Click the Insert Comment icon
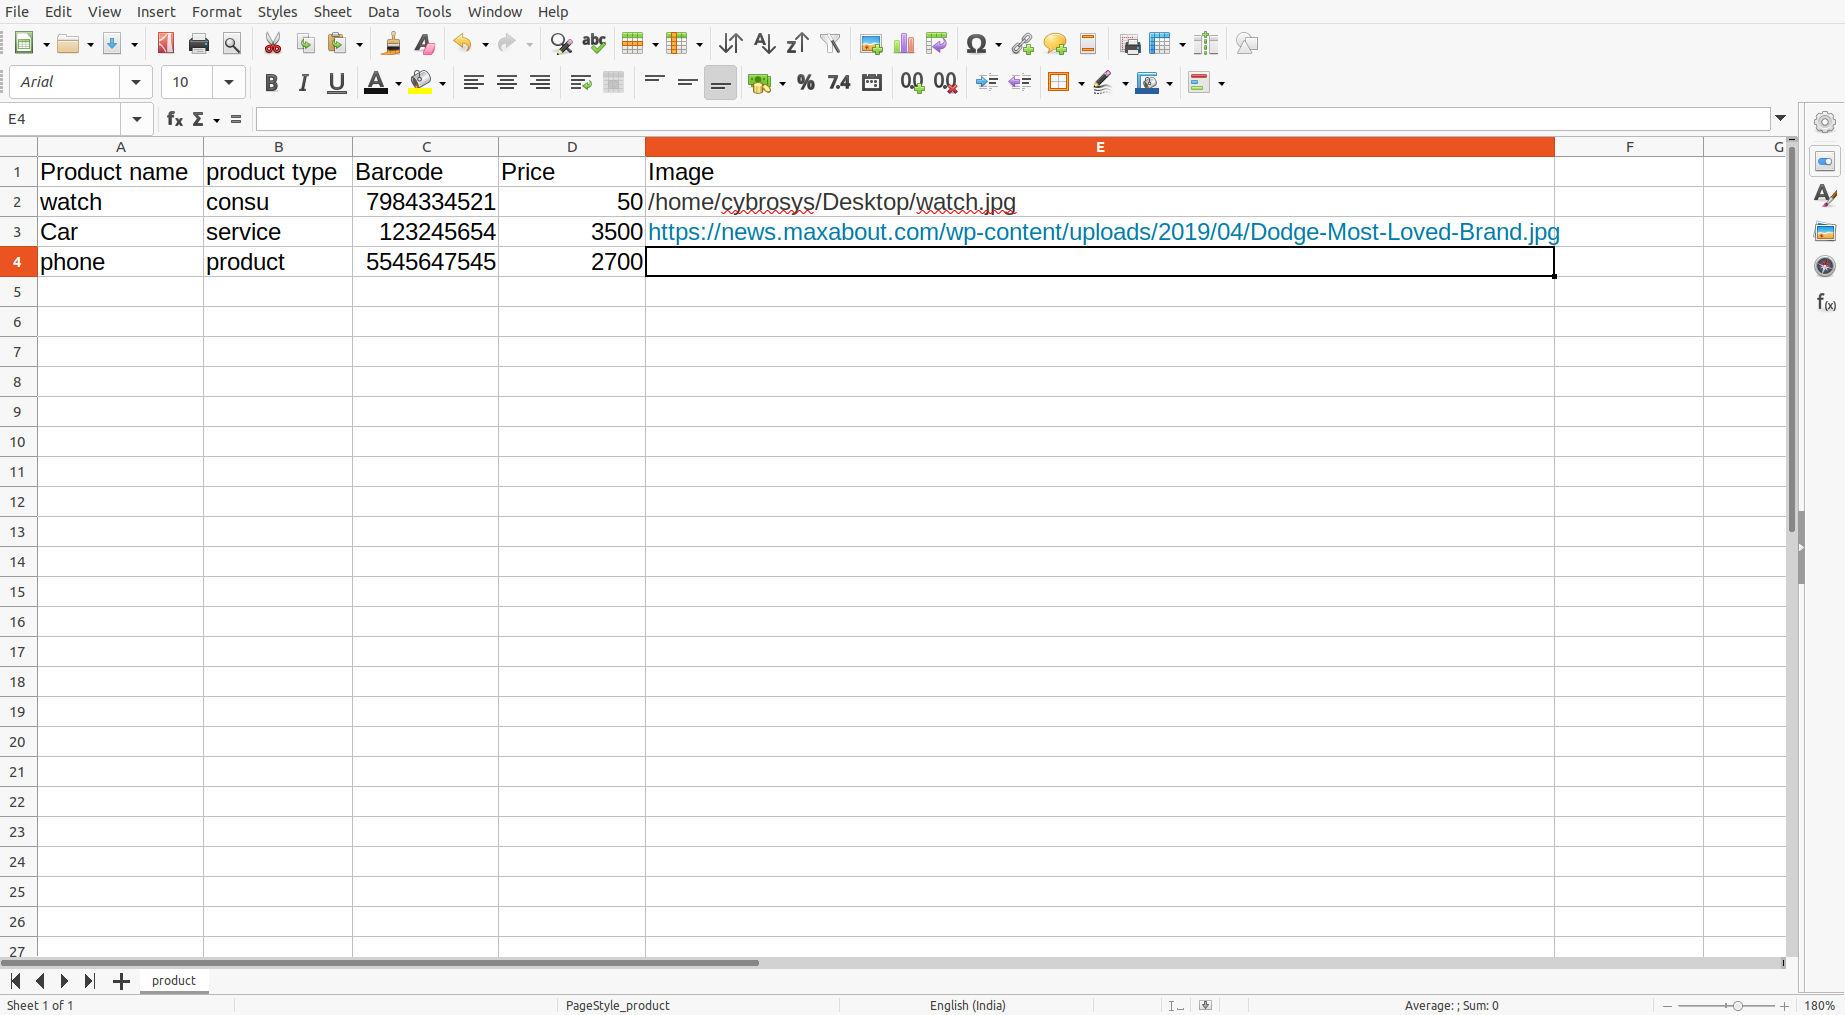 pos(1055,44)
